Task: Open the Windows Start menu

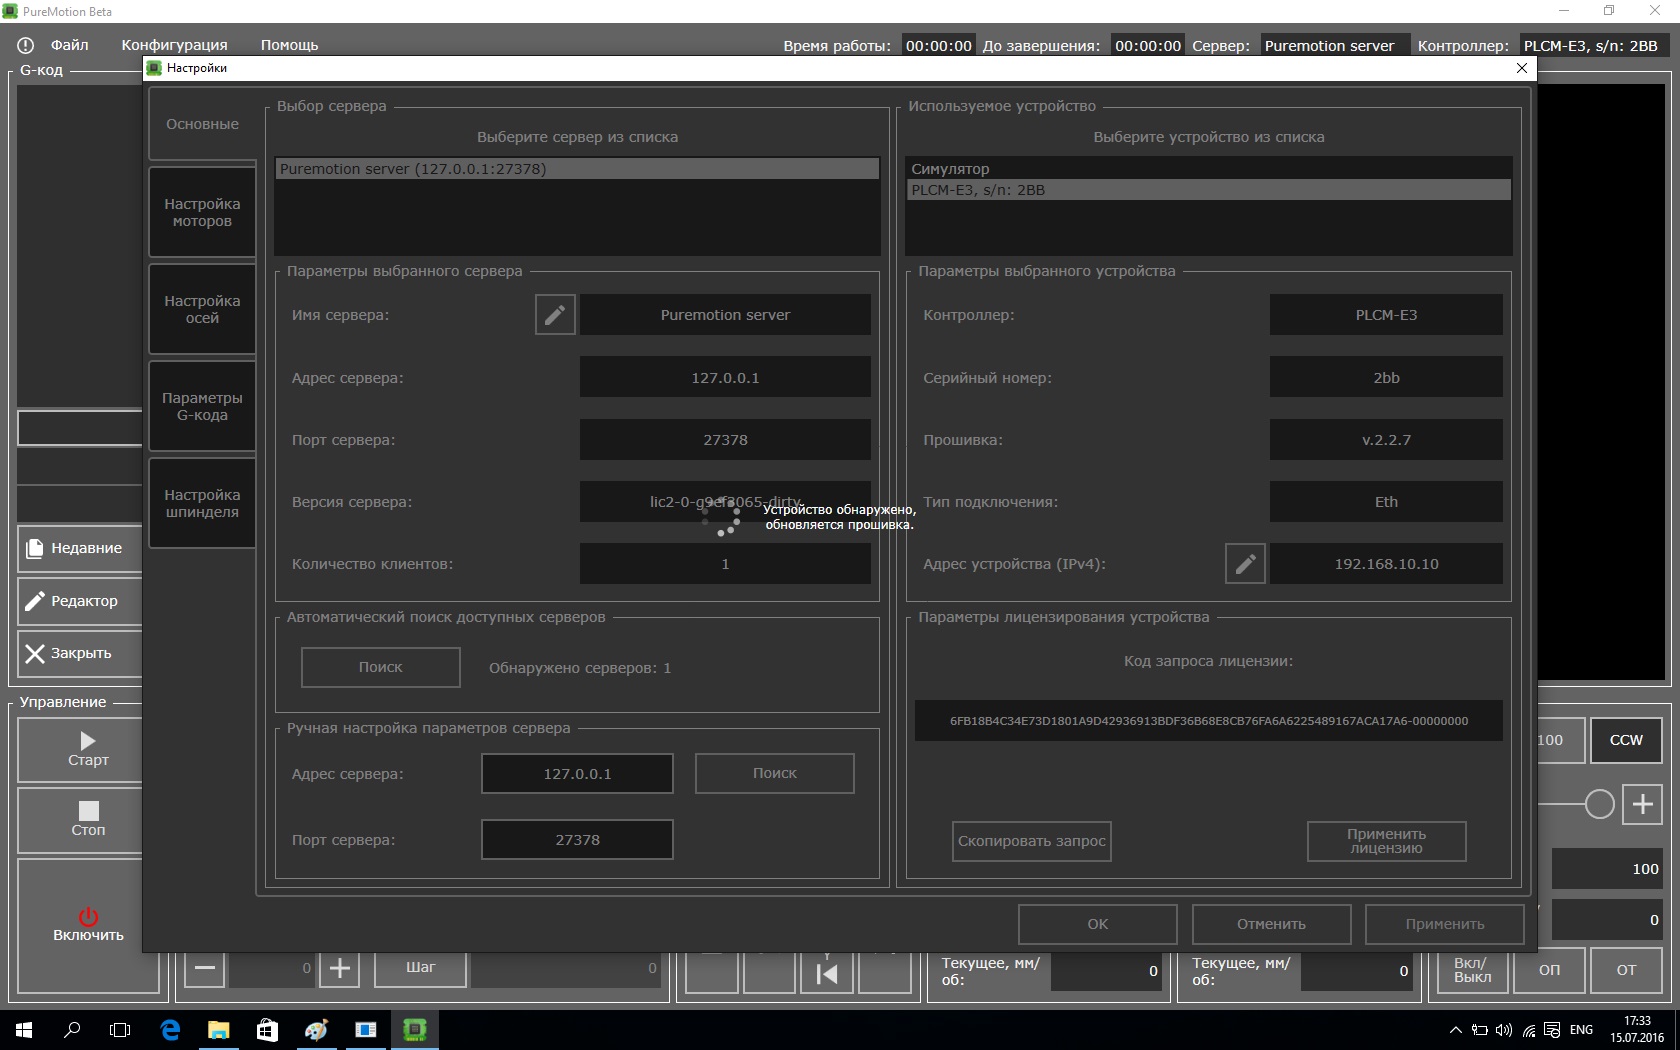Action: pos(24,1030)
